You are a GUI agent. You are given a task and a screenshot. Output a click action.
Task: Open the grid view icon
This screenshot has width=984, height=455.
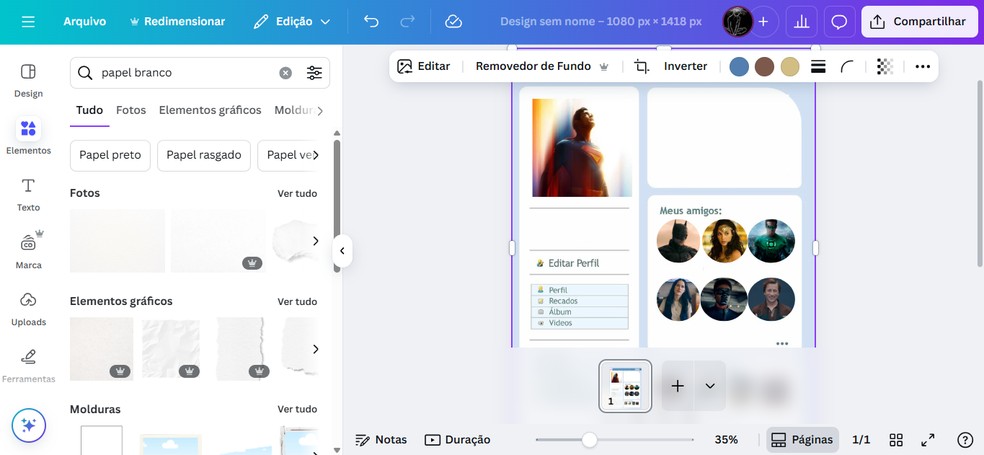[896, 440]
